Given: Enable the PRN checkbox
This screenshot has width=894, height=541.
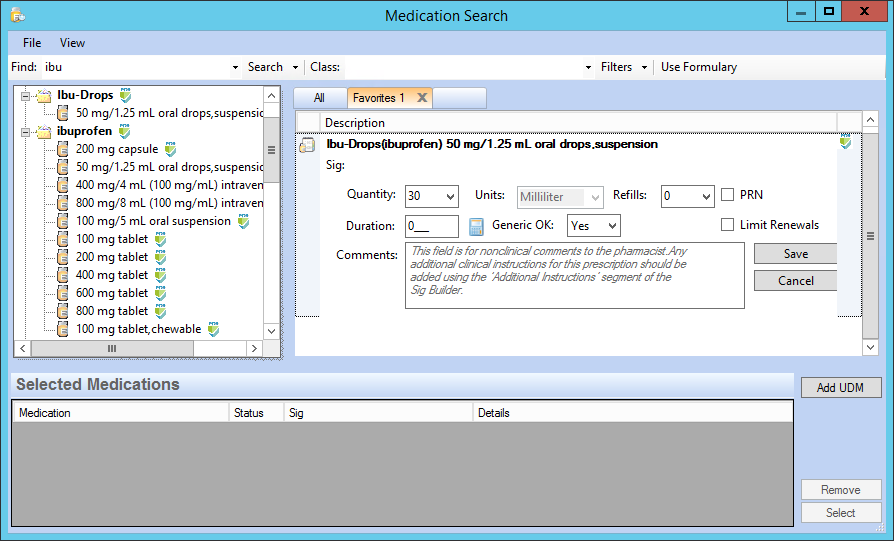Looking at the screenshot, I should 728,195.
